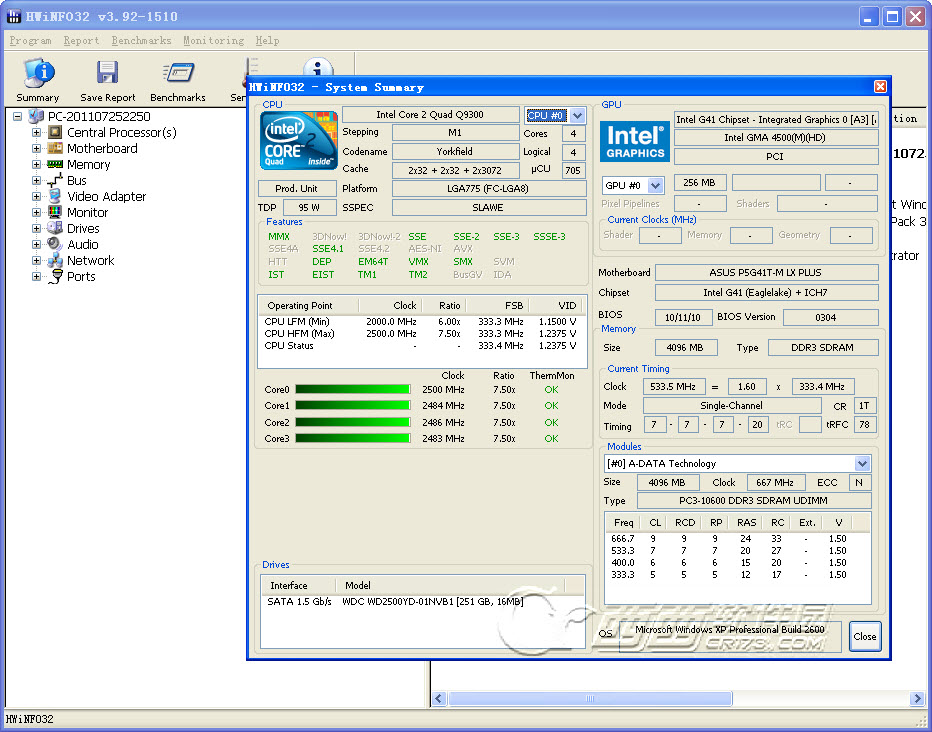
Task: Click the Summary toolbar icon
Action: [38, 74]
